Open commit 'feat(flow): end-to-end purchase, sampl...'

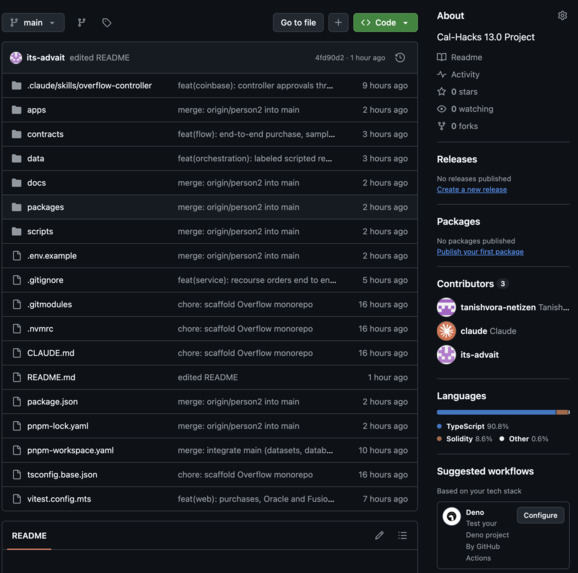(256, 134)
